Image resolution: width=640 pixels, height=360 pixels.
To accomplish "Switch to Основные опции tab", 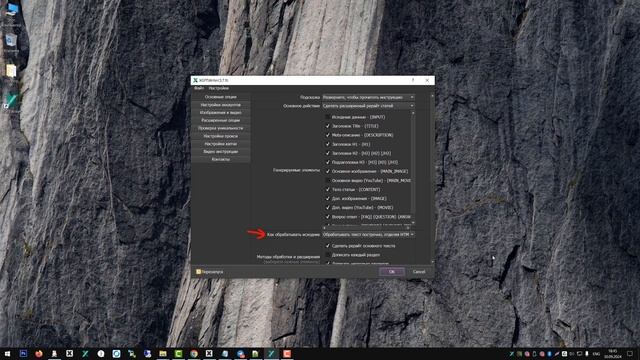I will point(220,97).
